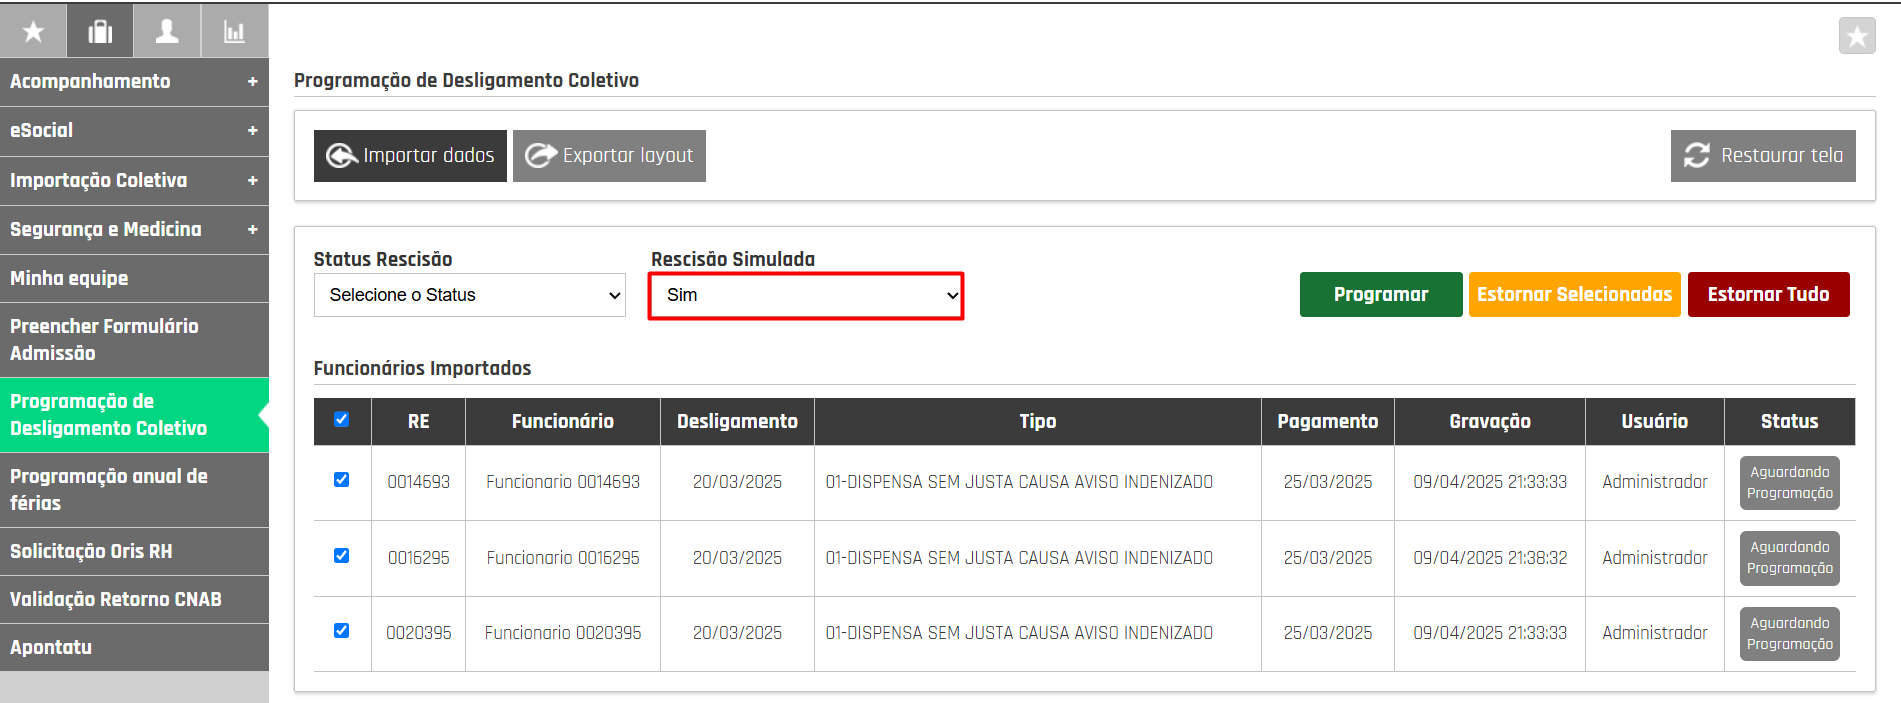This screenshot has width=1901, height=703.
Task: Uncheck the row checkbox for 0016295
Action: 342,556
